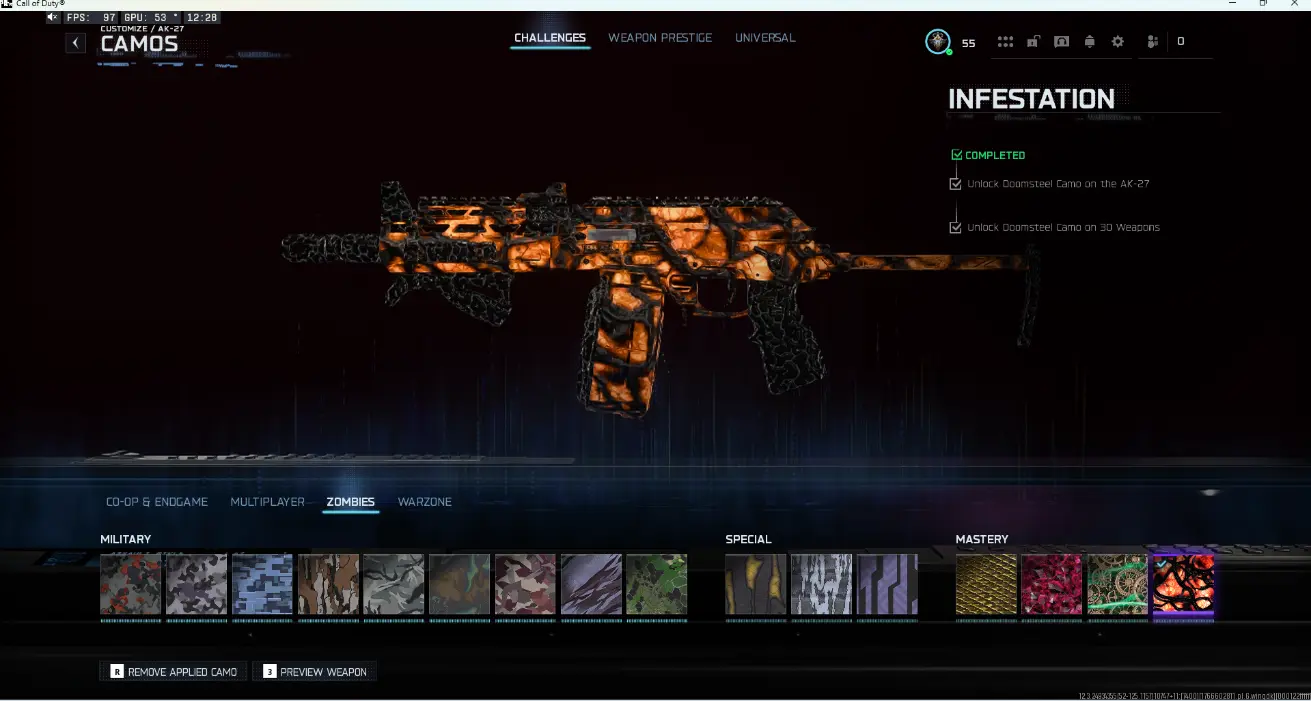Open the notifications bell icon
The width and height of the screenshot is (1311, 701).
click(x=1089, y=42)
